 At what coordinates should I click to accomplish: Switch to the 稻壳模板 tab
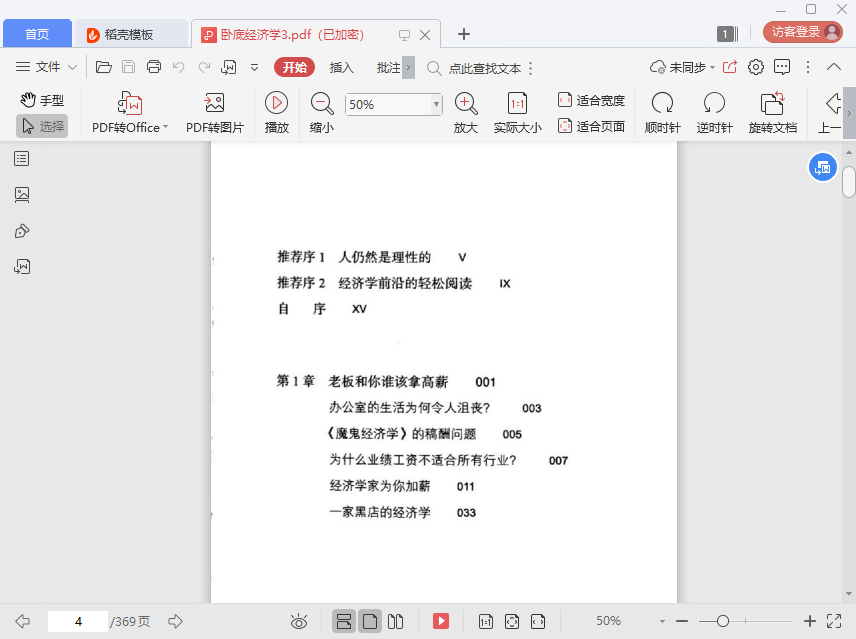tap(130, 34)
